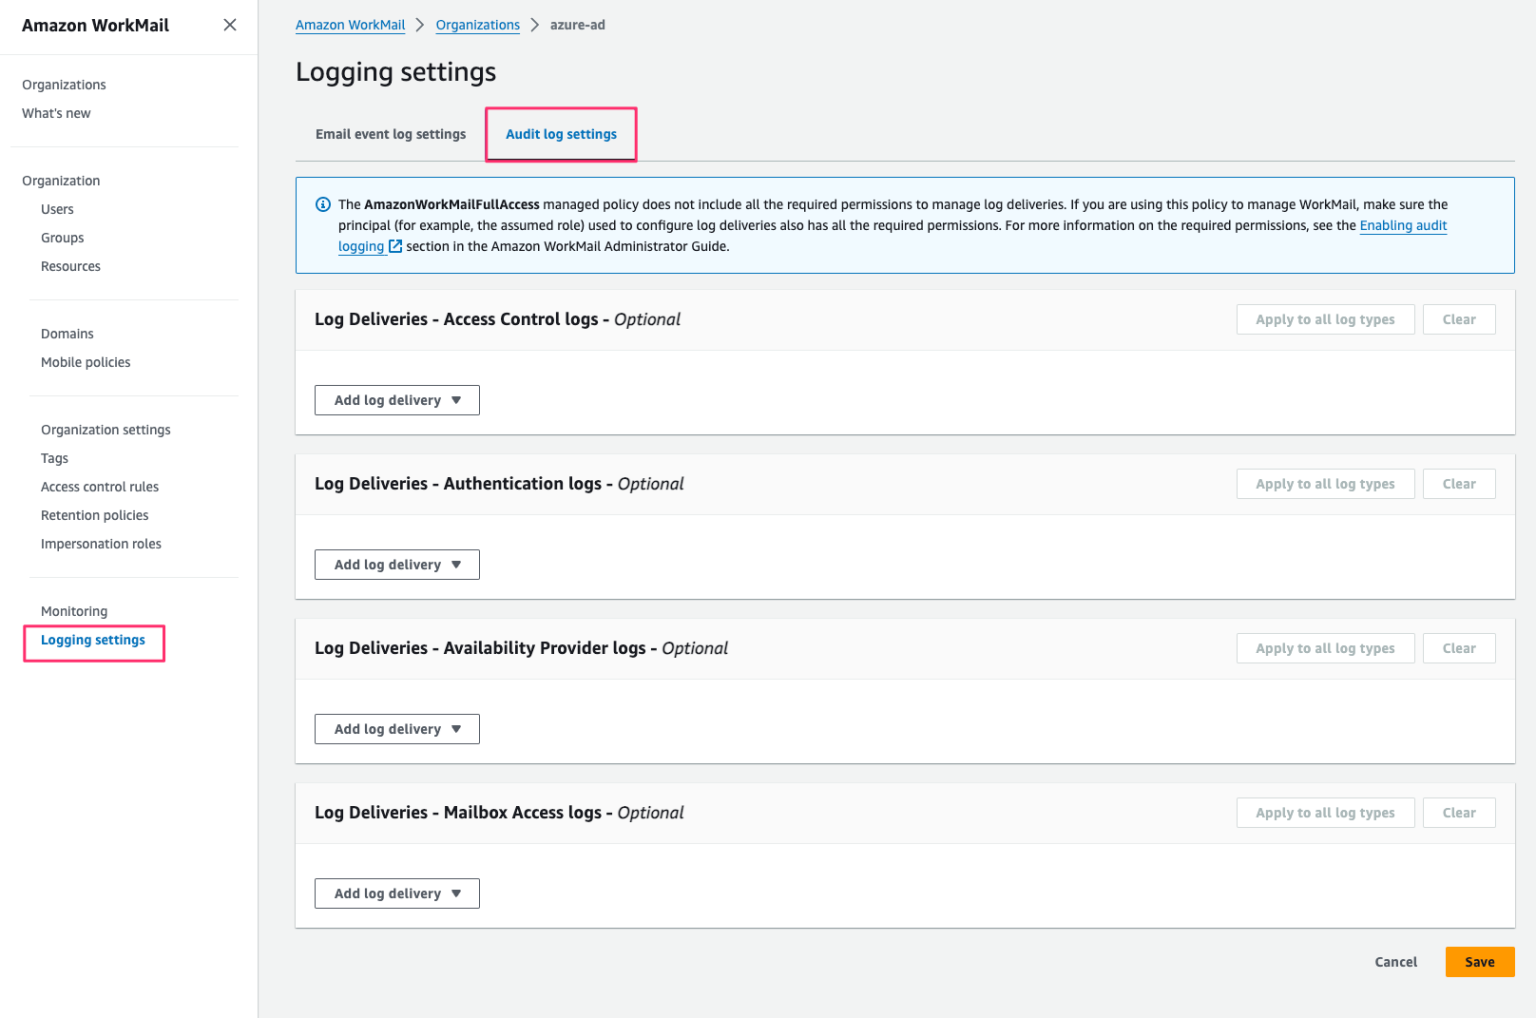Go to Impersonation roles settings
Image resolution: width=1536 pixels, height=1018 pixels.
pyautogui.click(x=101, y=543)
